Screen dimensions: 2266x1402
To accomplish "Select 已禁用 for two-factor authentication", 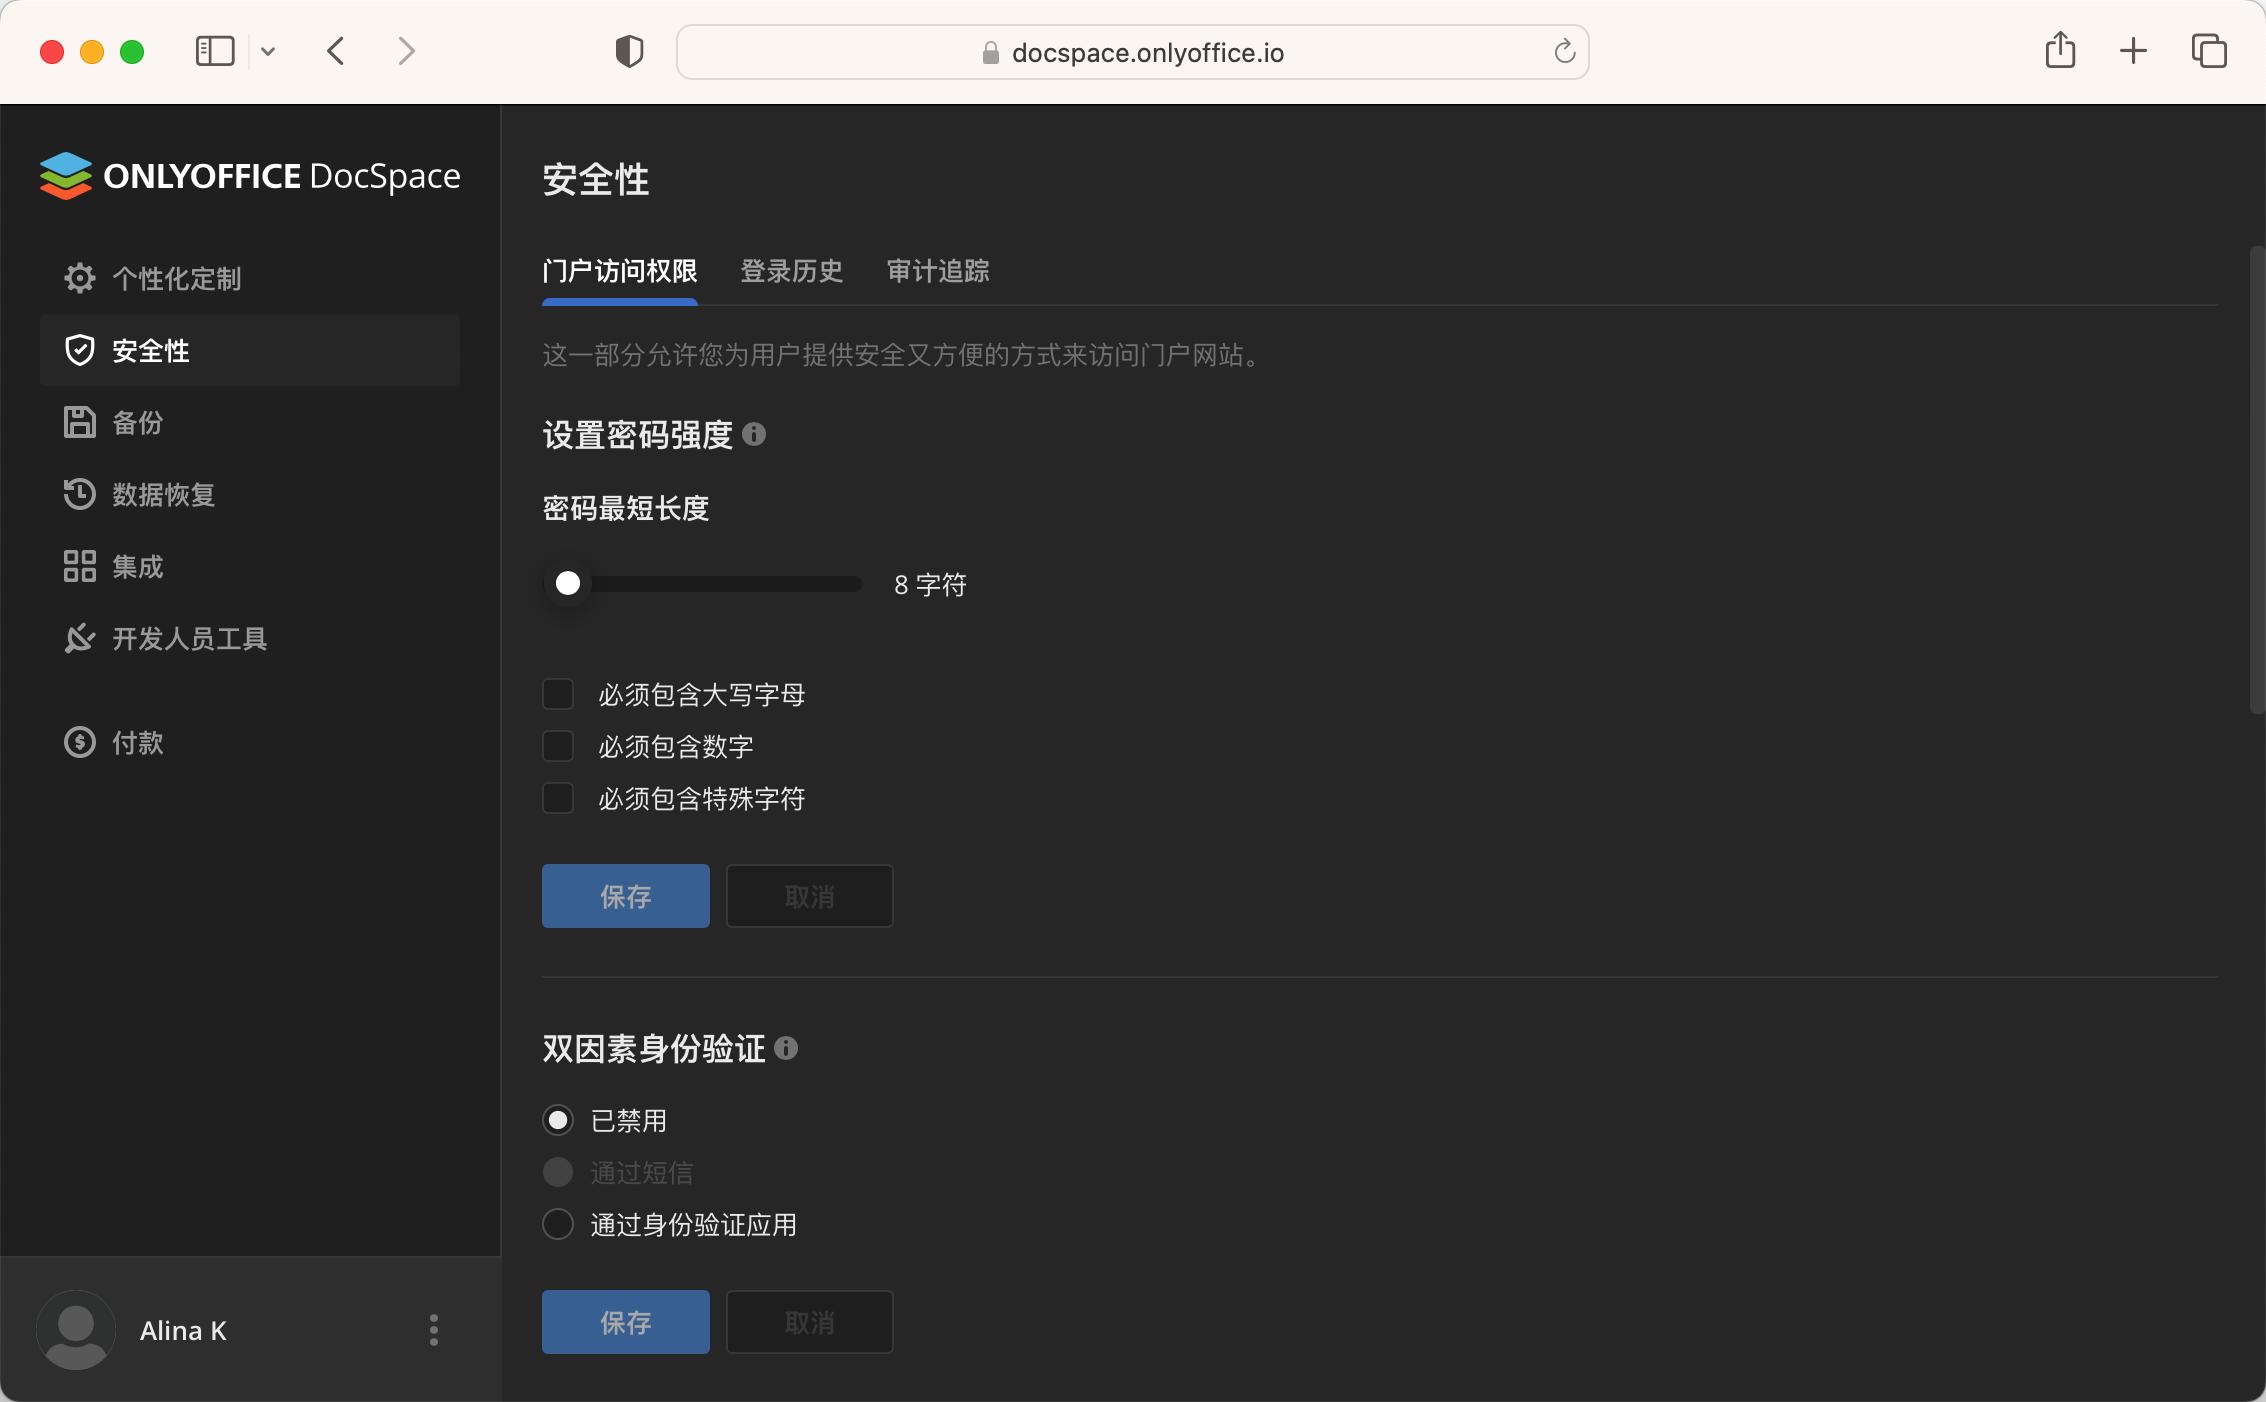I will 558,1120.
